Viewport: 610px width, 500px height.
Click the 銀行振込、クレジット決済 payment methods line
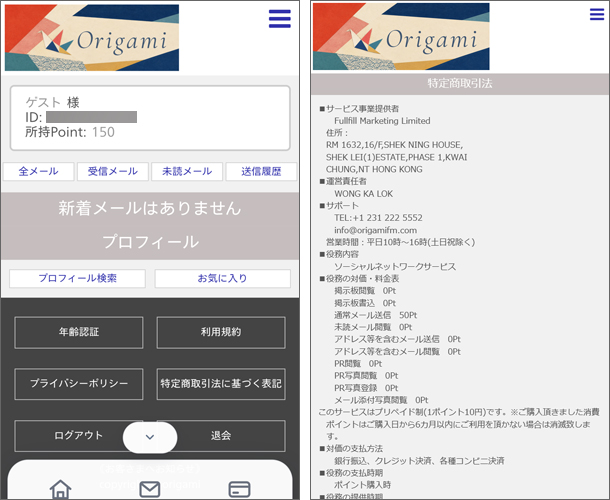click(419, 461)
